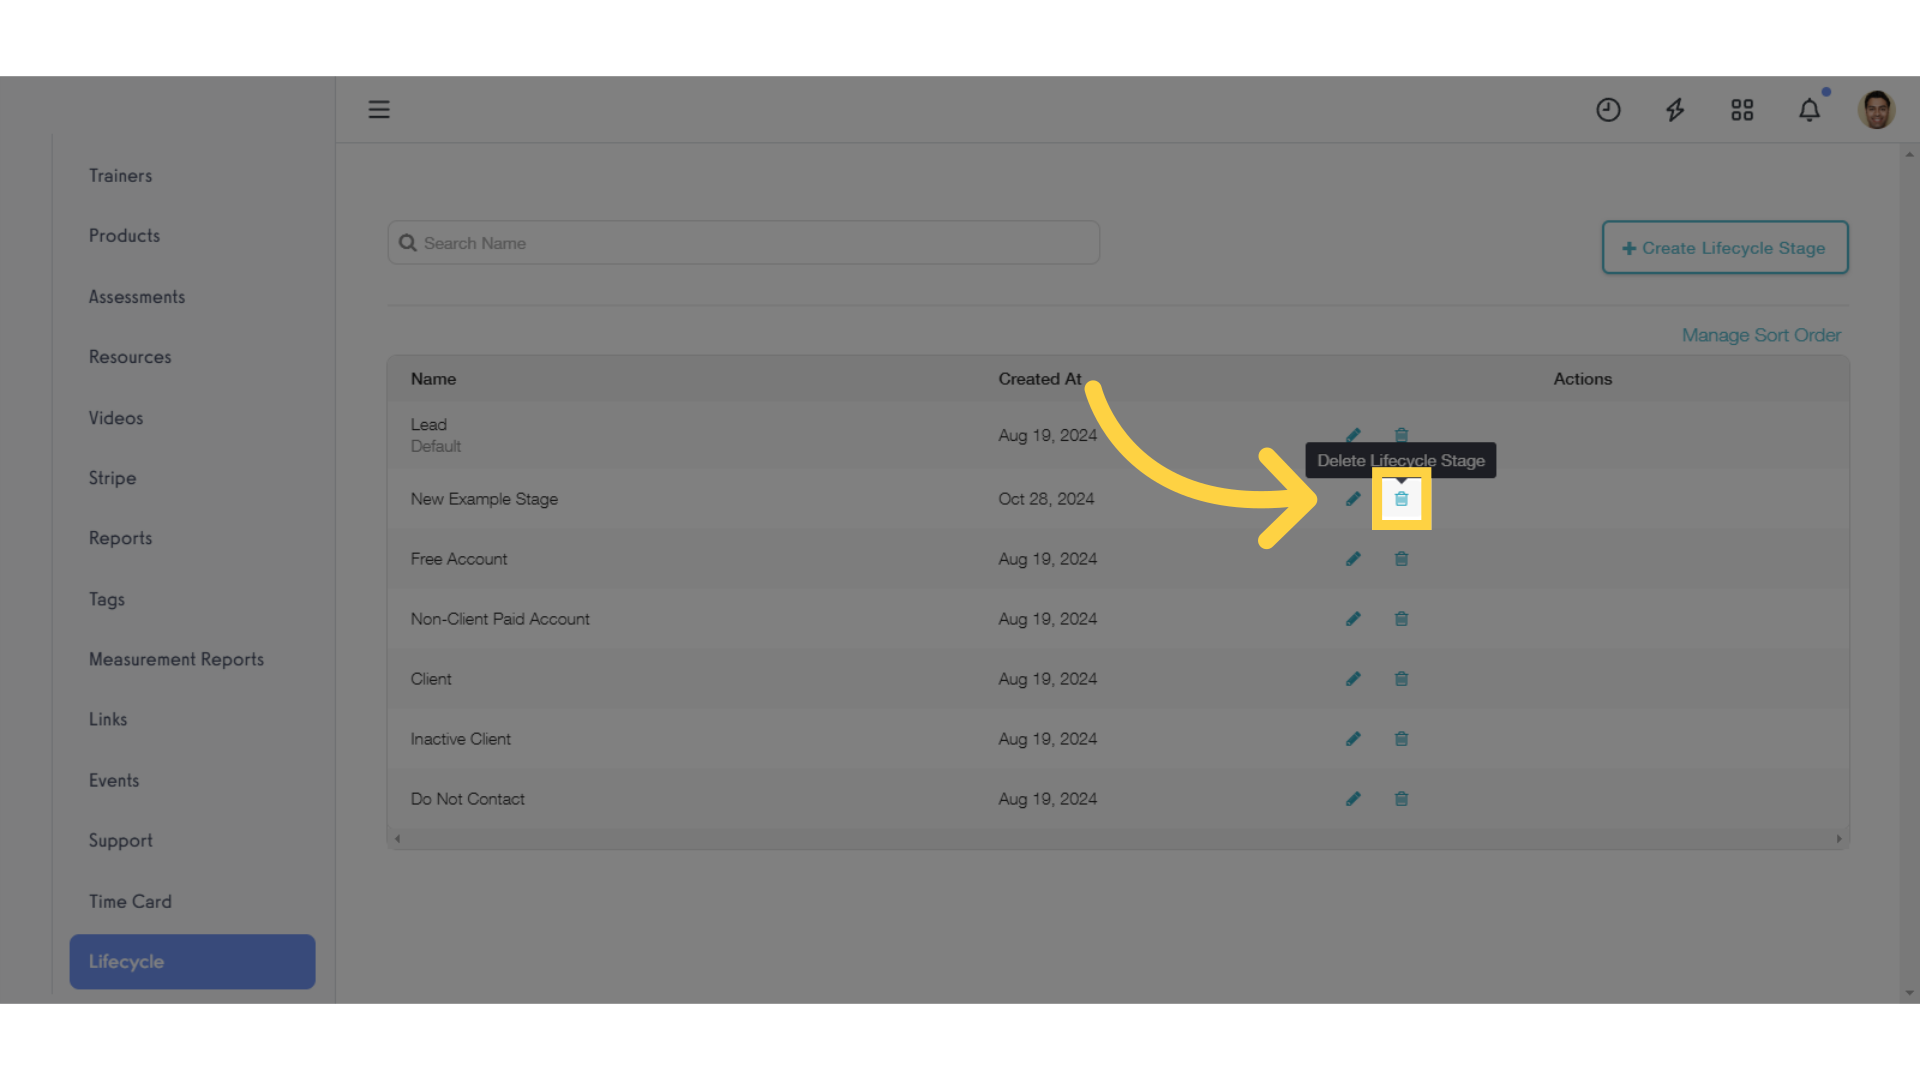Click the Search Name input field
This screenshot has width=1920, height=1080.
(743, 242)
